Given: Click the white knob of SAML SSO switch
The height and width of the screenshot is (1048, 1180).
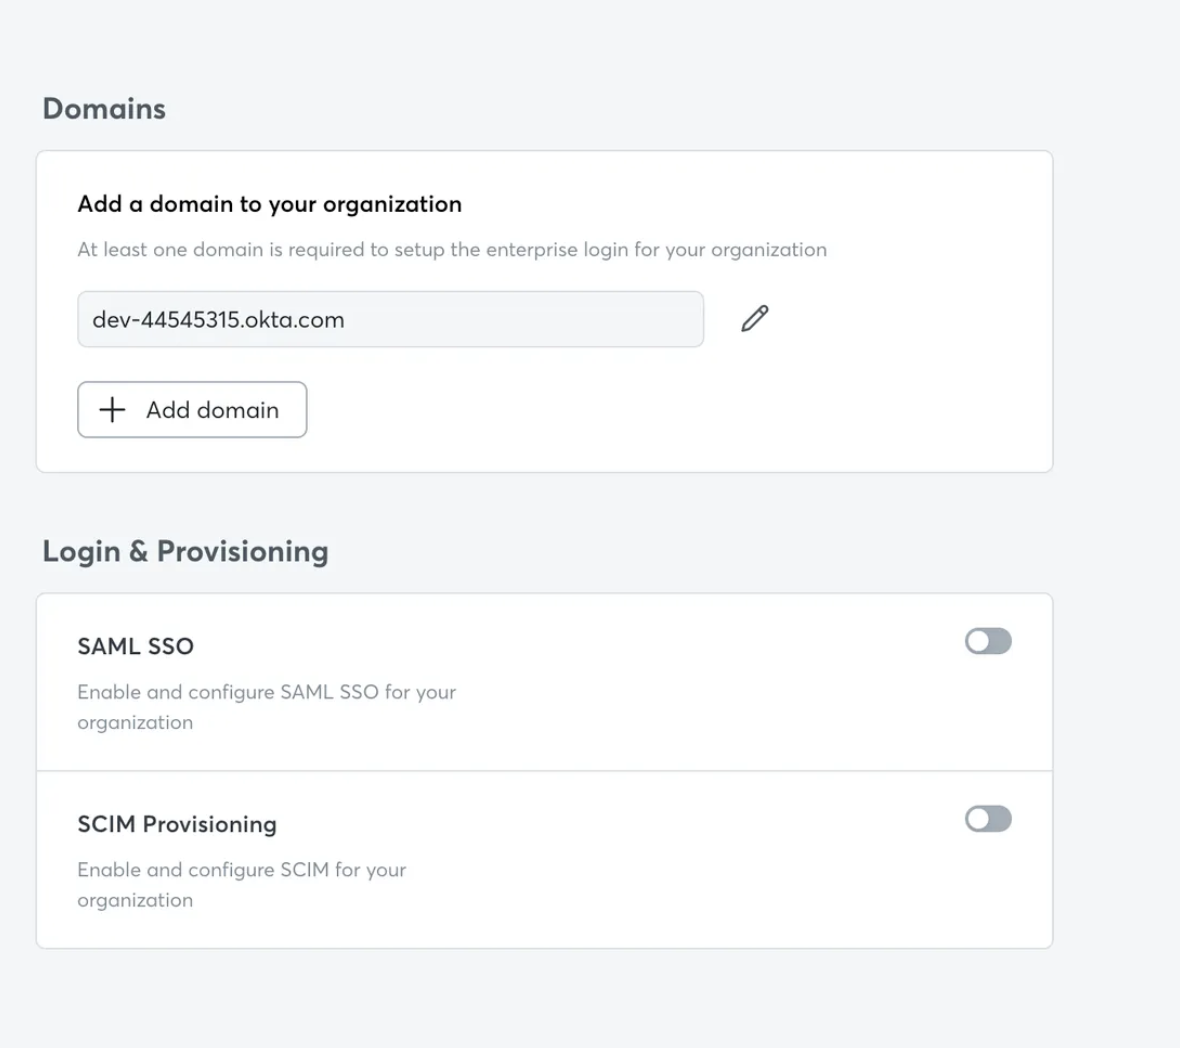Looking at the screenshot, I should click(978, 641).
